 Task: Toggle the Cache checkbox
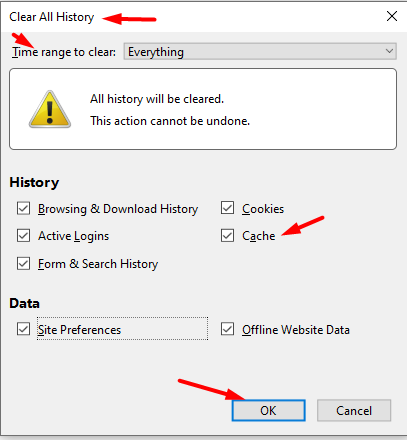click(x=227, y=235)
